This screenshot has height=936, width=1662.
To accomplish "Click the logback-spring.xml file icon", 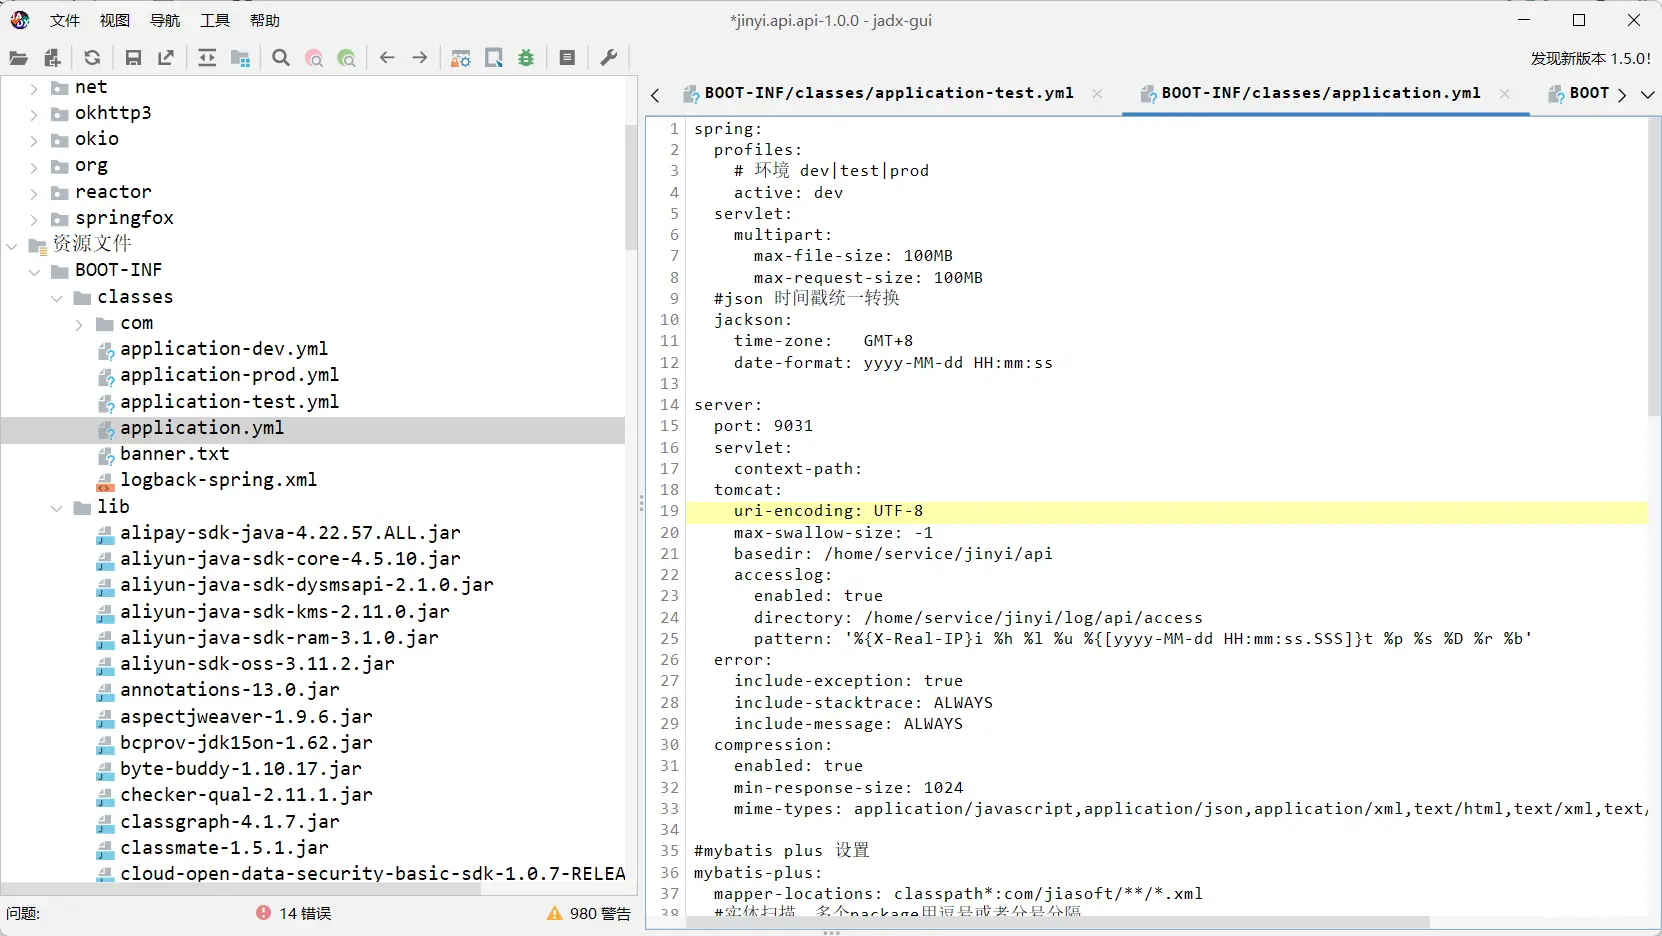I will (x=105, y=481).
